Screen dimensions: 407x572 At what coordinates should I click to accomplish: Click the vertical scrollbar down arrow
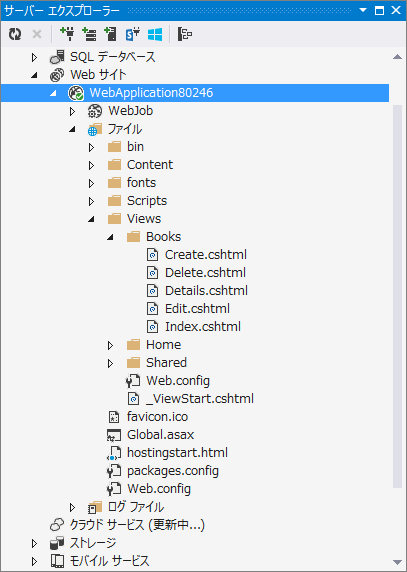click(398, 562)
